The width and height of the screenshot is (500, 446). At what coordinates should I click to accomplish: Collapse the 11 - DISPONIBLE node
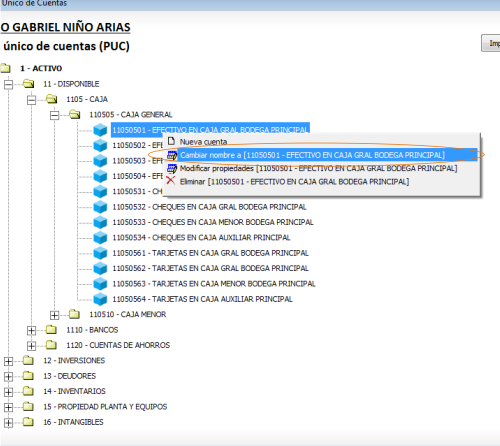(x=9, y=84)
